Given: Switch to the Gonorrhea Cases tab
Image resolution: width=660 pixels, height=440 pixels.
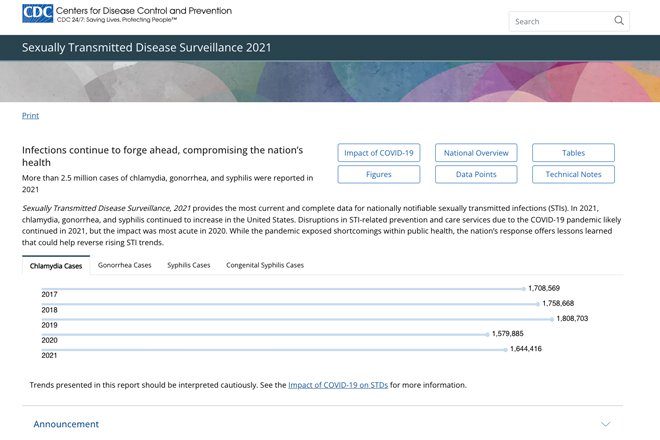Looking at the screenshot, I should coord(125,265).
